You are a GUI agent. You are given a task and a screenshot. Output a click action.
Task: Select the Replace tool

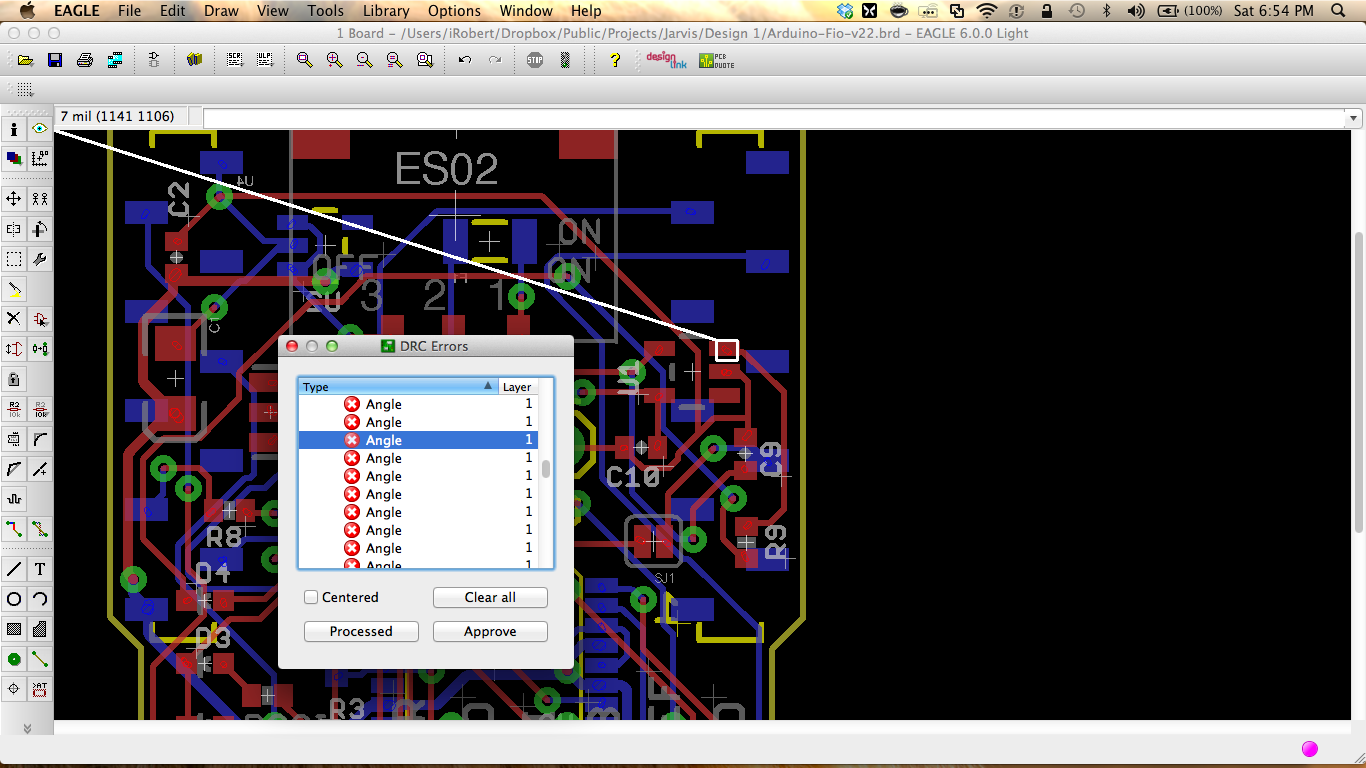40,349
